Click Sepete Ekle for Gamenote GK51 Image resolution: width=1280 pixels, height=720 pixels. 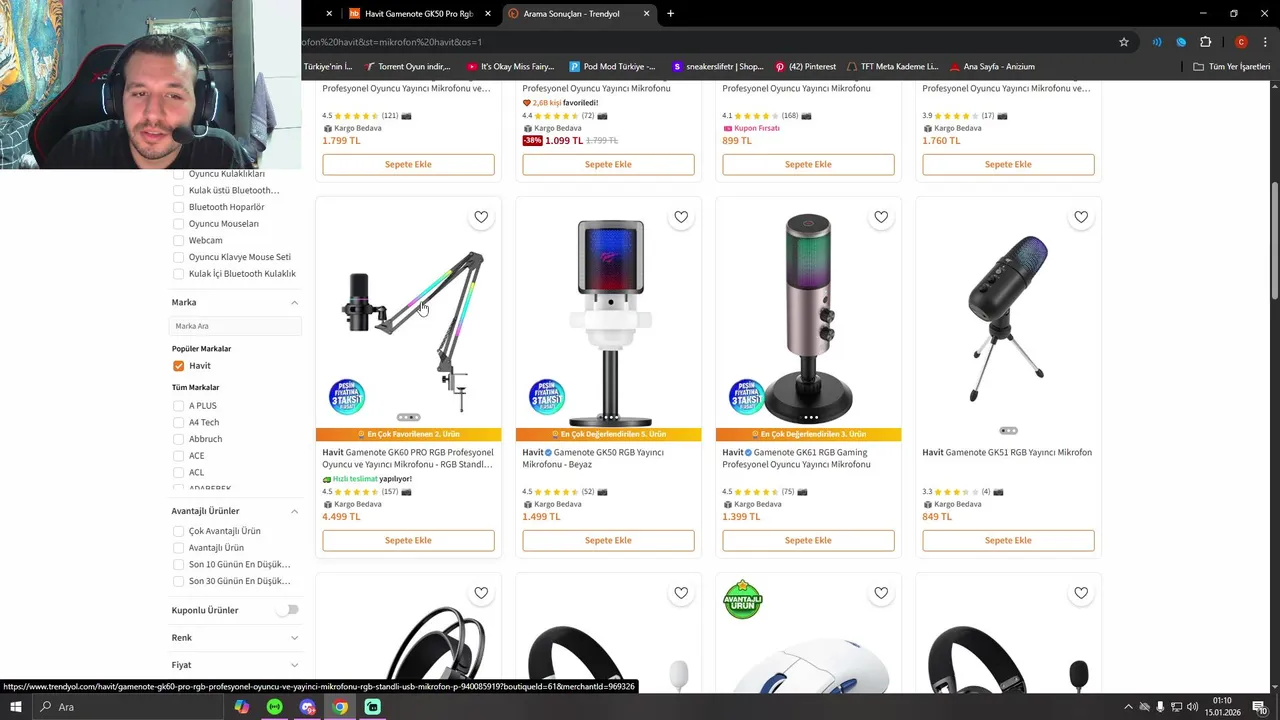[1008, 540]
